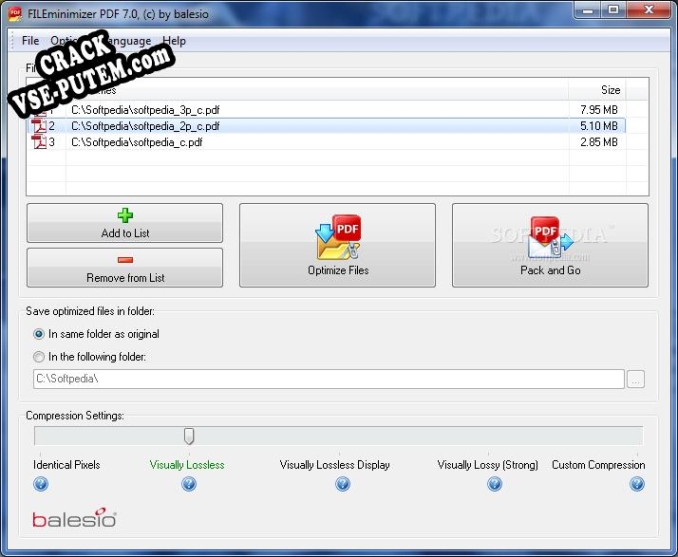
Task: Open the Help menu
Action: [x=174, y=41]
